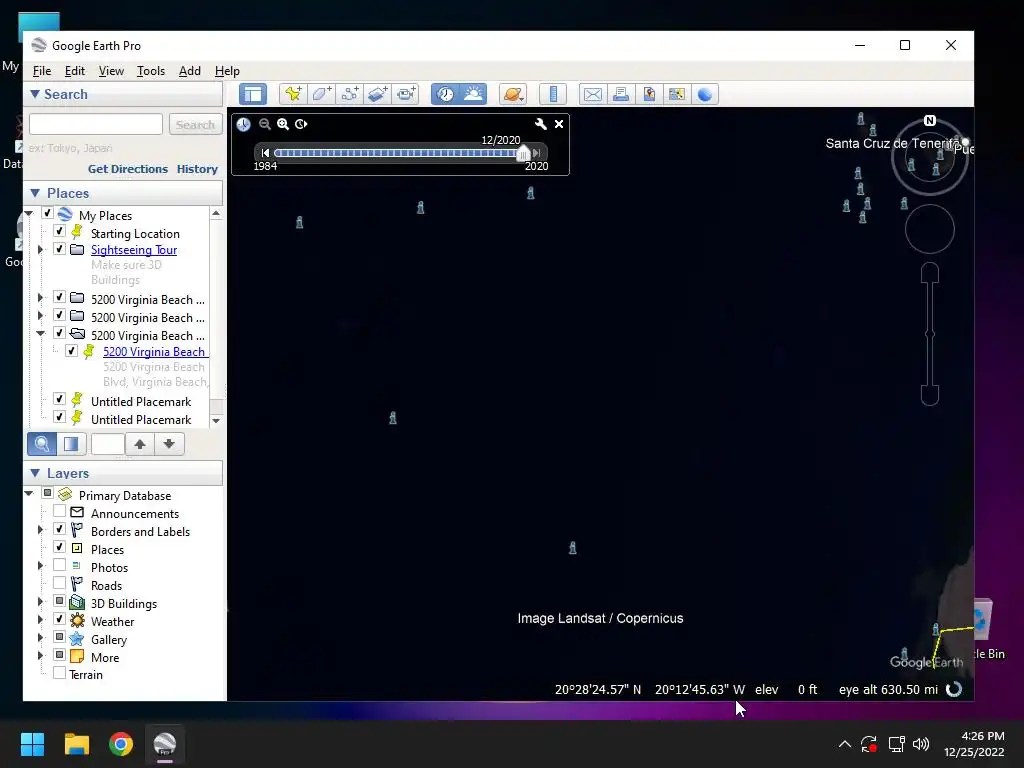This screenshot has height=768, width=1024.
Task: Click Get Directions link
Action: (128, 168)
